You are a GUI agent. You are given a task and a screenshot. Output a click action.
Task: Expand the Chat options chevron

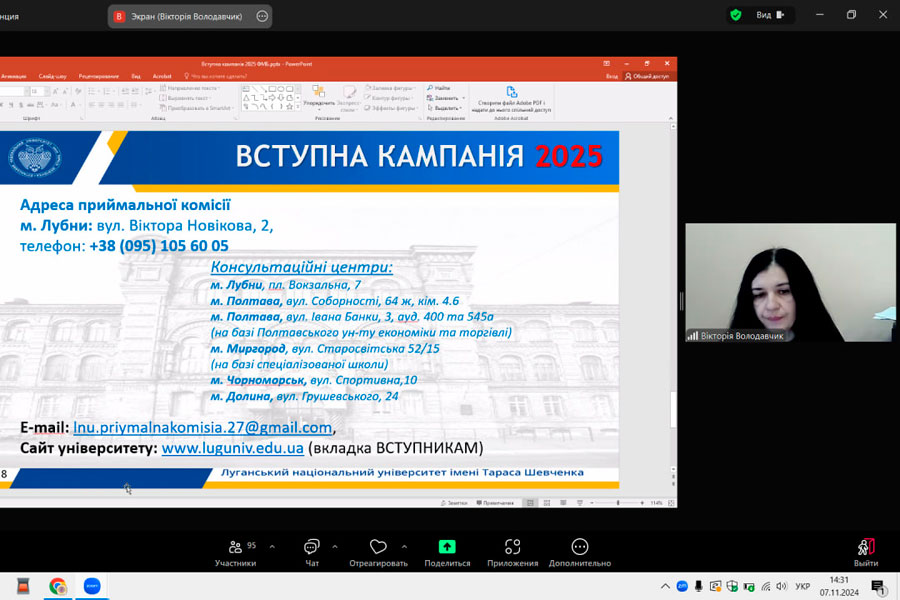334,547
